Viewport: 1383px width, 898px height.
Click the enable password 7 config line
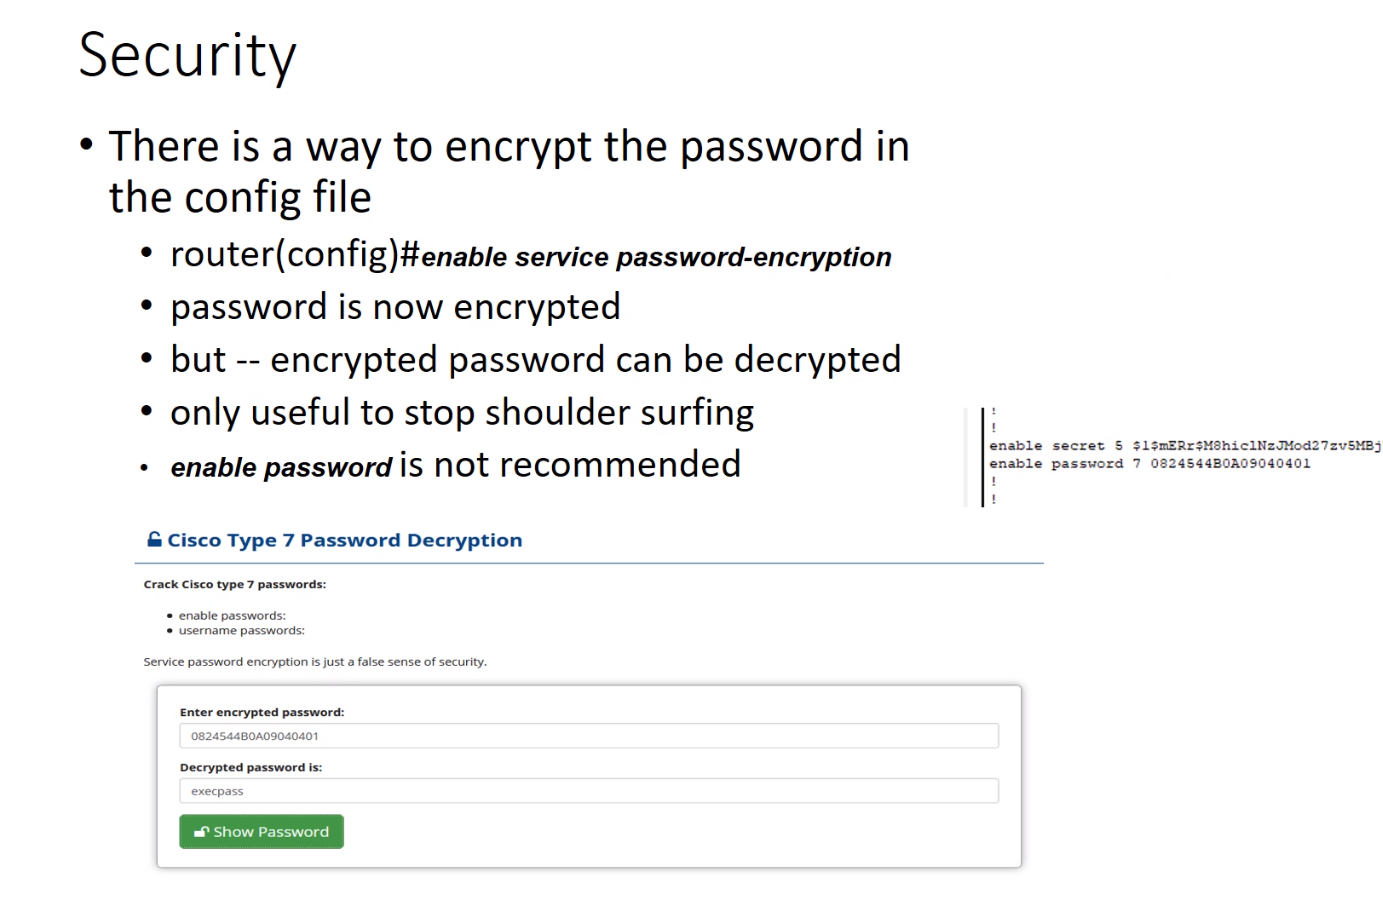pyautogui.click(x=1149, y=464)
